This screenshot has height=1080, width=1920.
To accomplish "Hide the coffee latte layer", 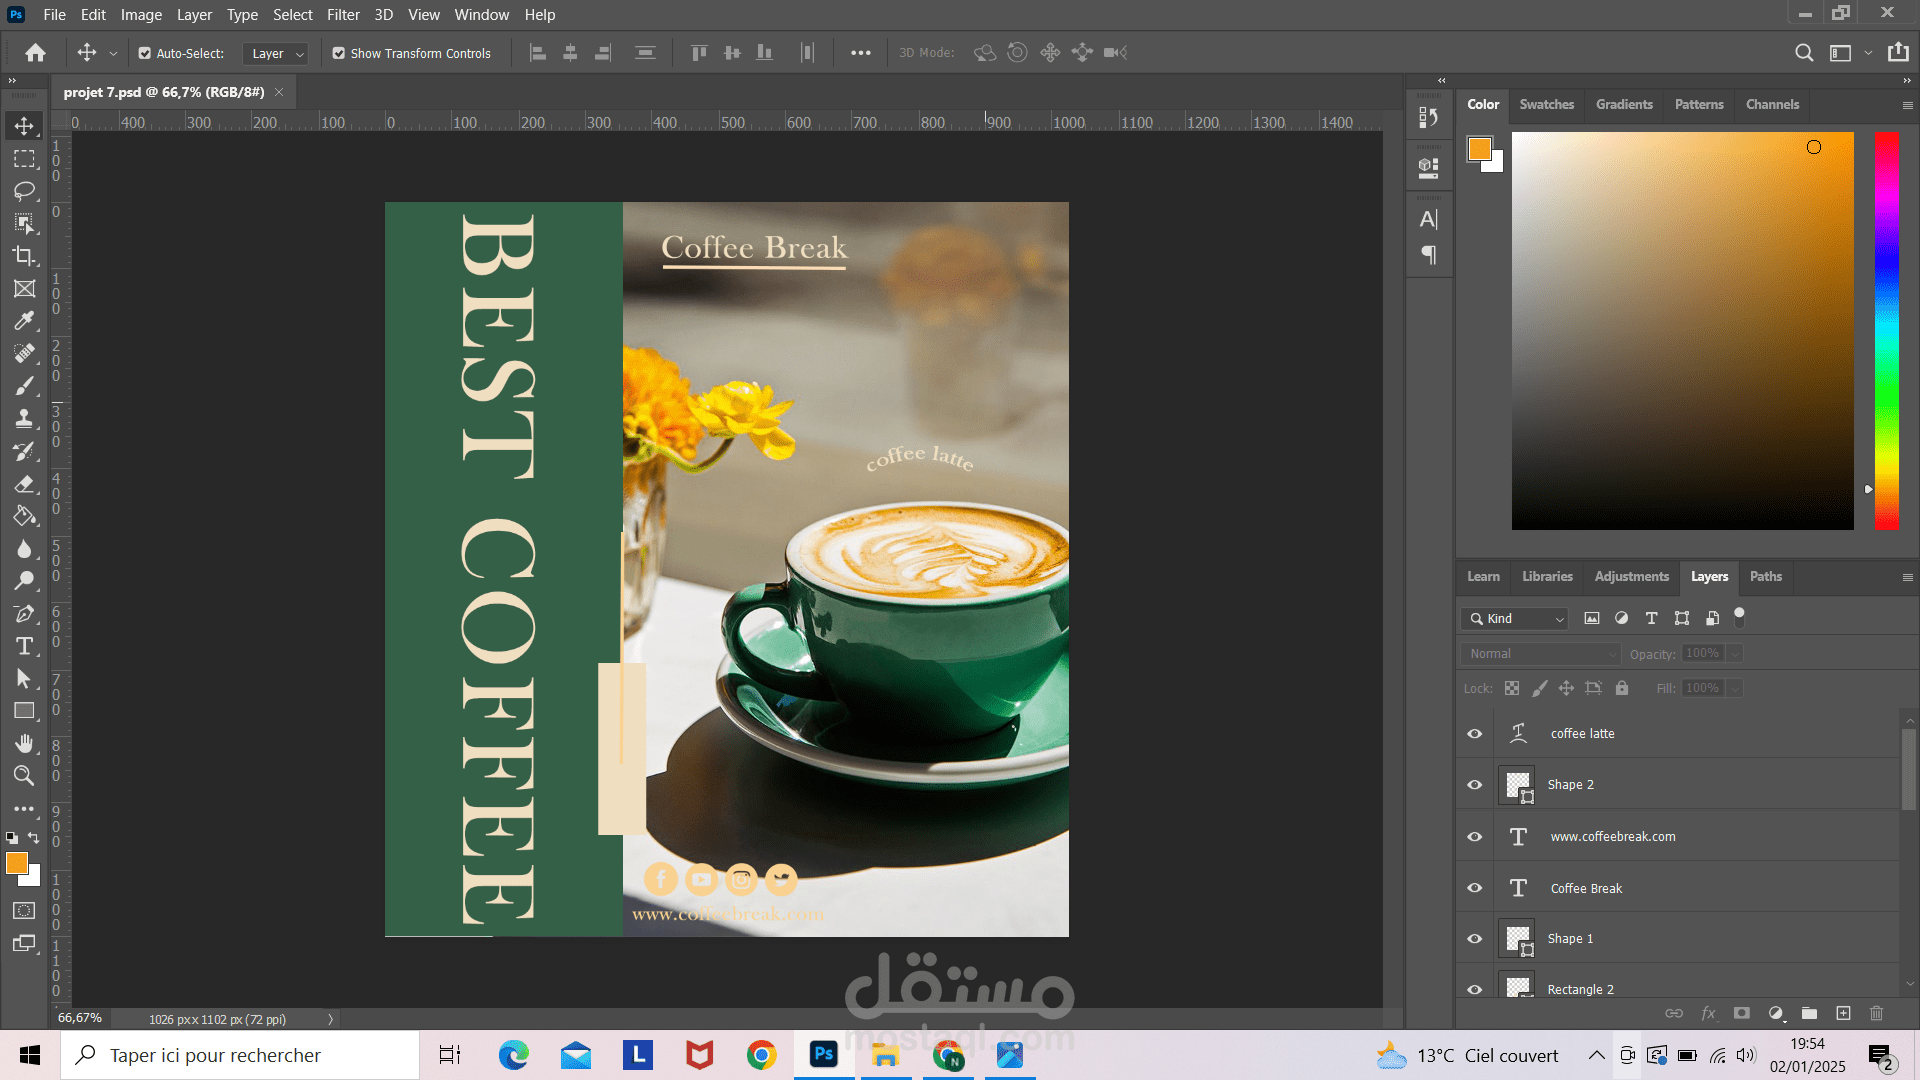I will [x=1474, y=733].
